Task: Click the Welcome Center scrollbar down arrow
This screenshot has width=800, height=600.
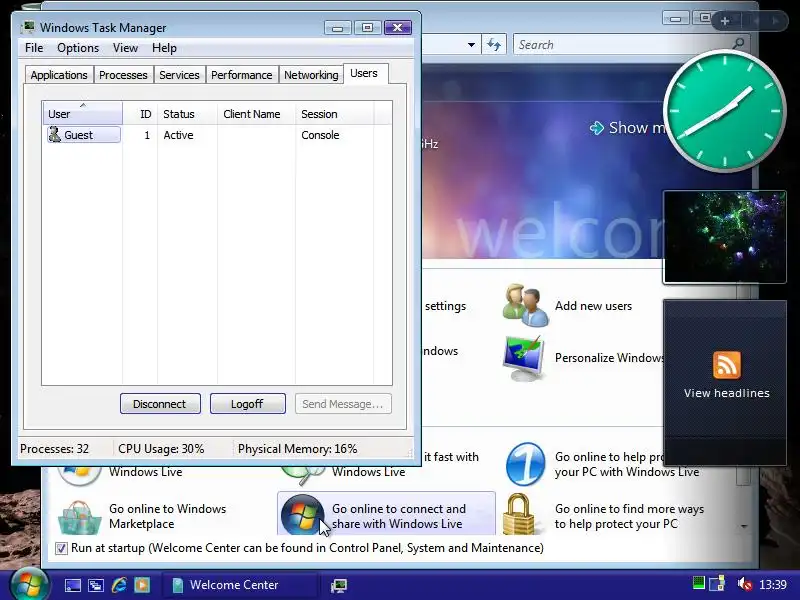Action: (744, 526)
